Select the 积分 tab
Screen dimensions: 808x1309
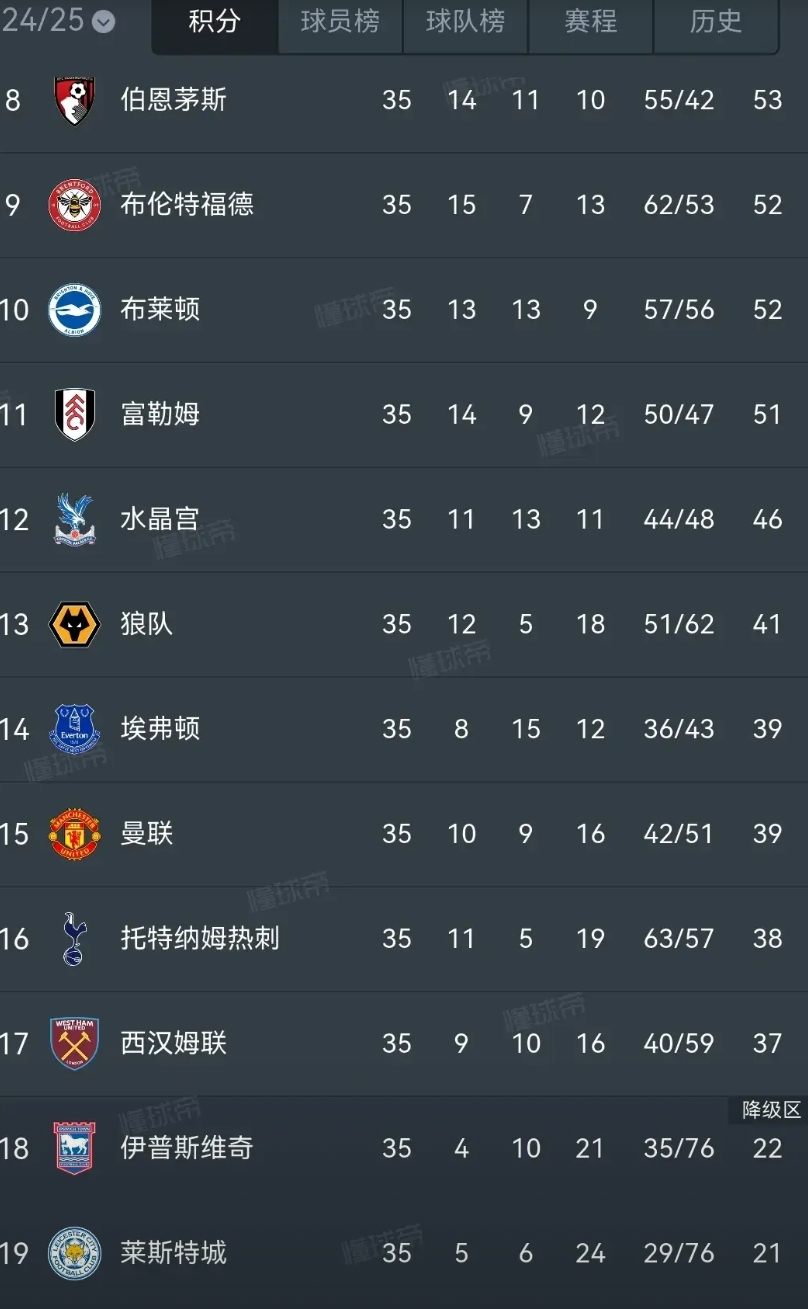[215, 21]
